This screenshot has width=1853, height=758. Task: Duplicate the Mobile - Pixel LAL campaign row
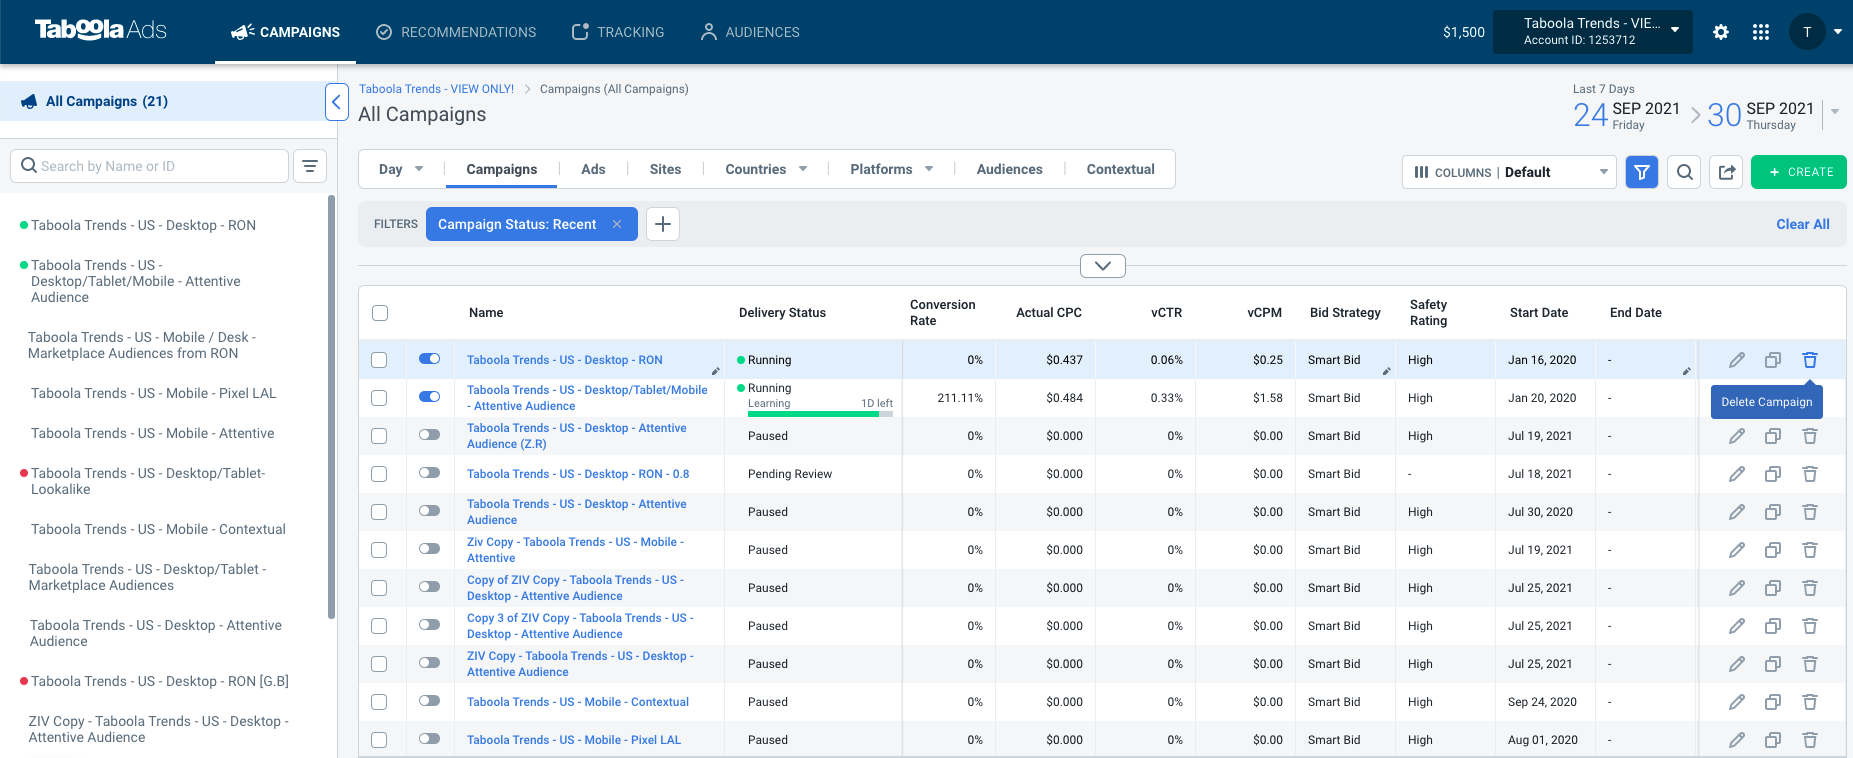(x=1773, y=740)
